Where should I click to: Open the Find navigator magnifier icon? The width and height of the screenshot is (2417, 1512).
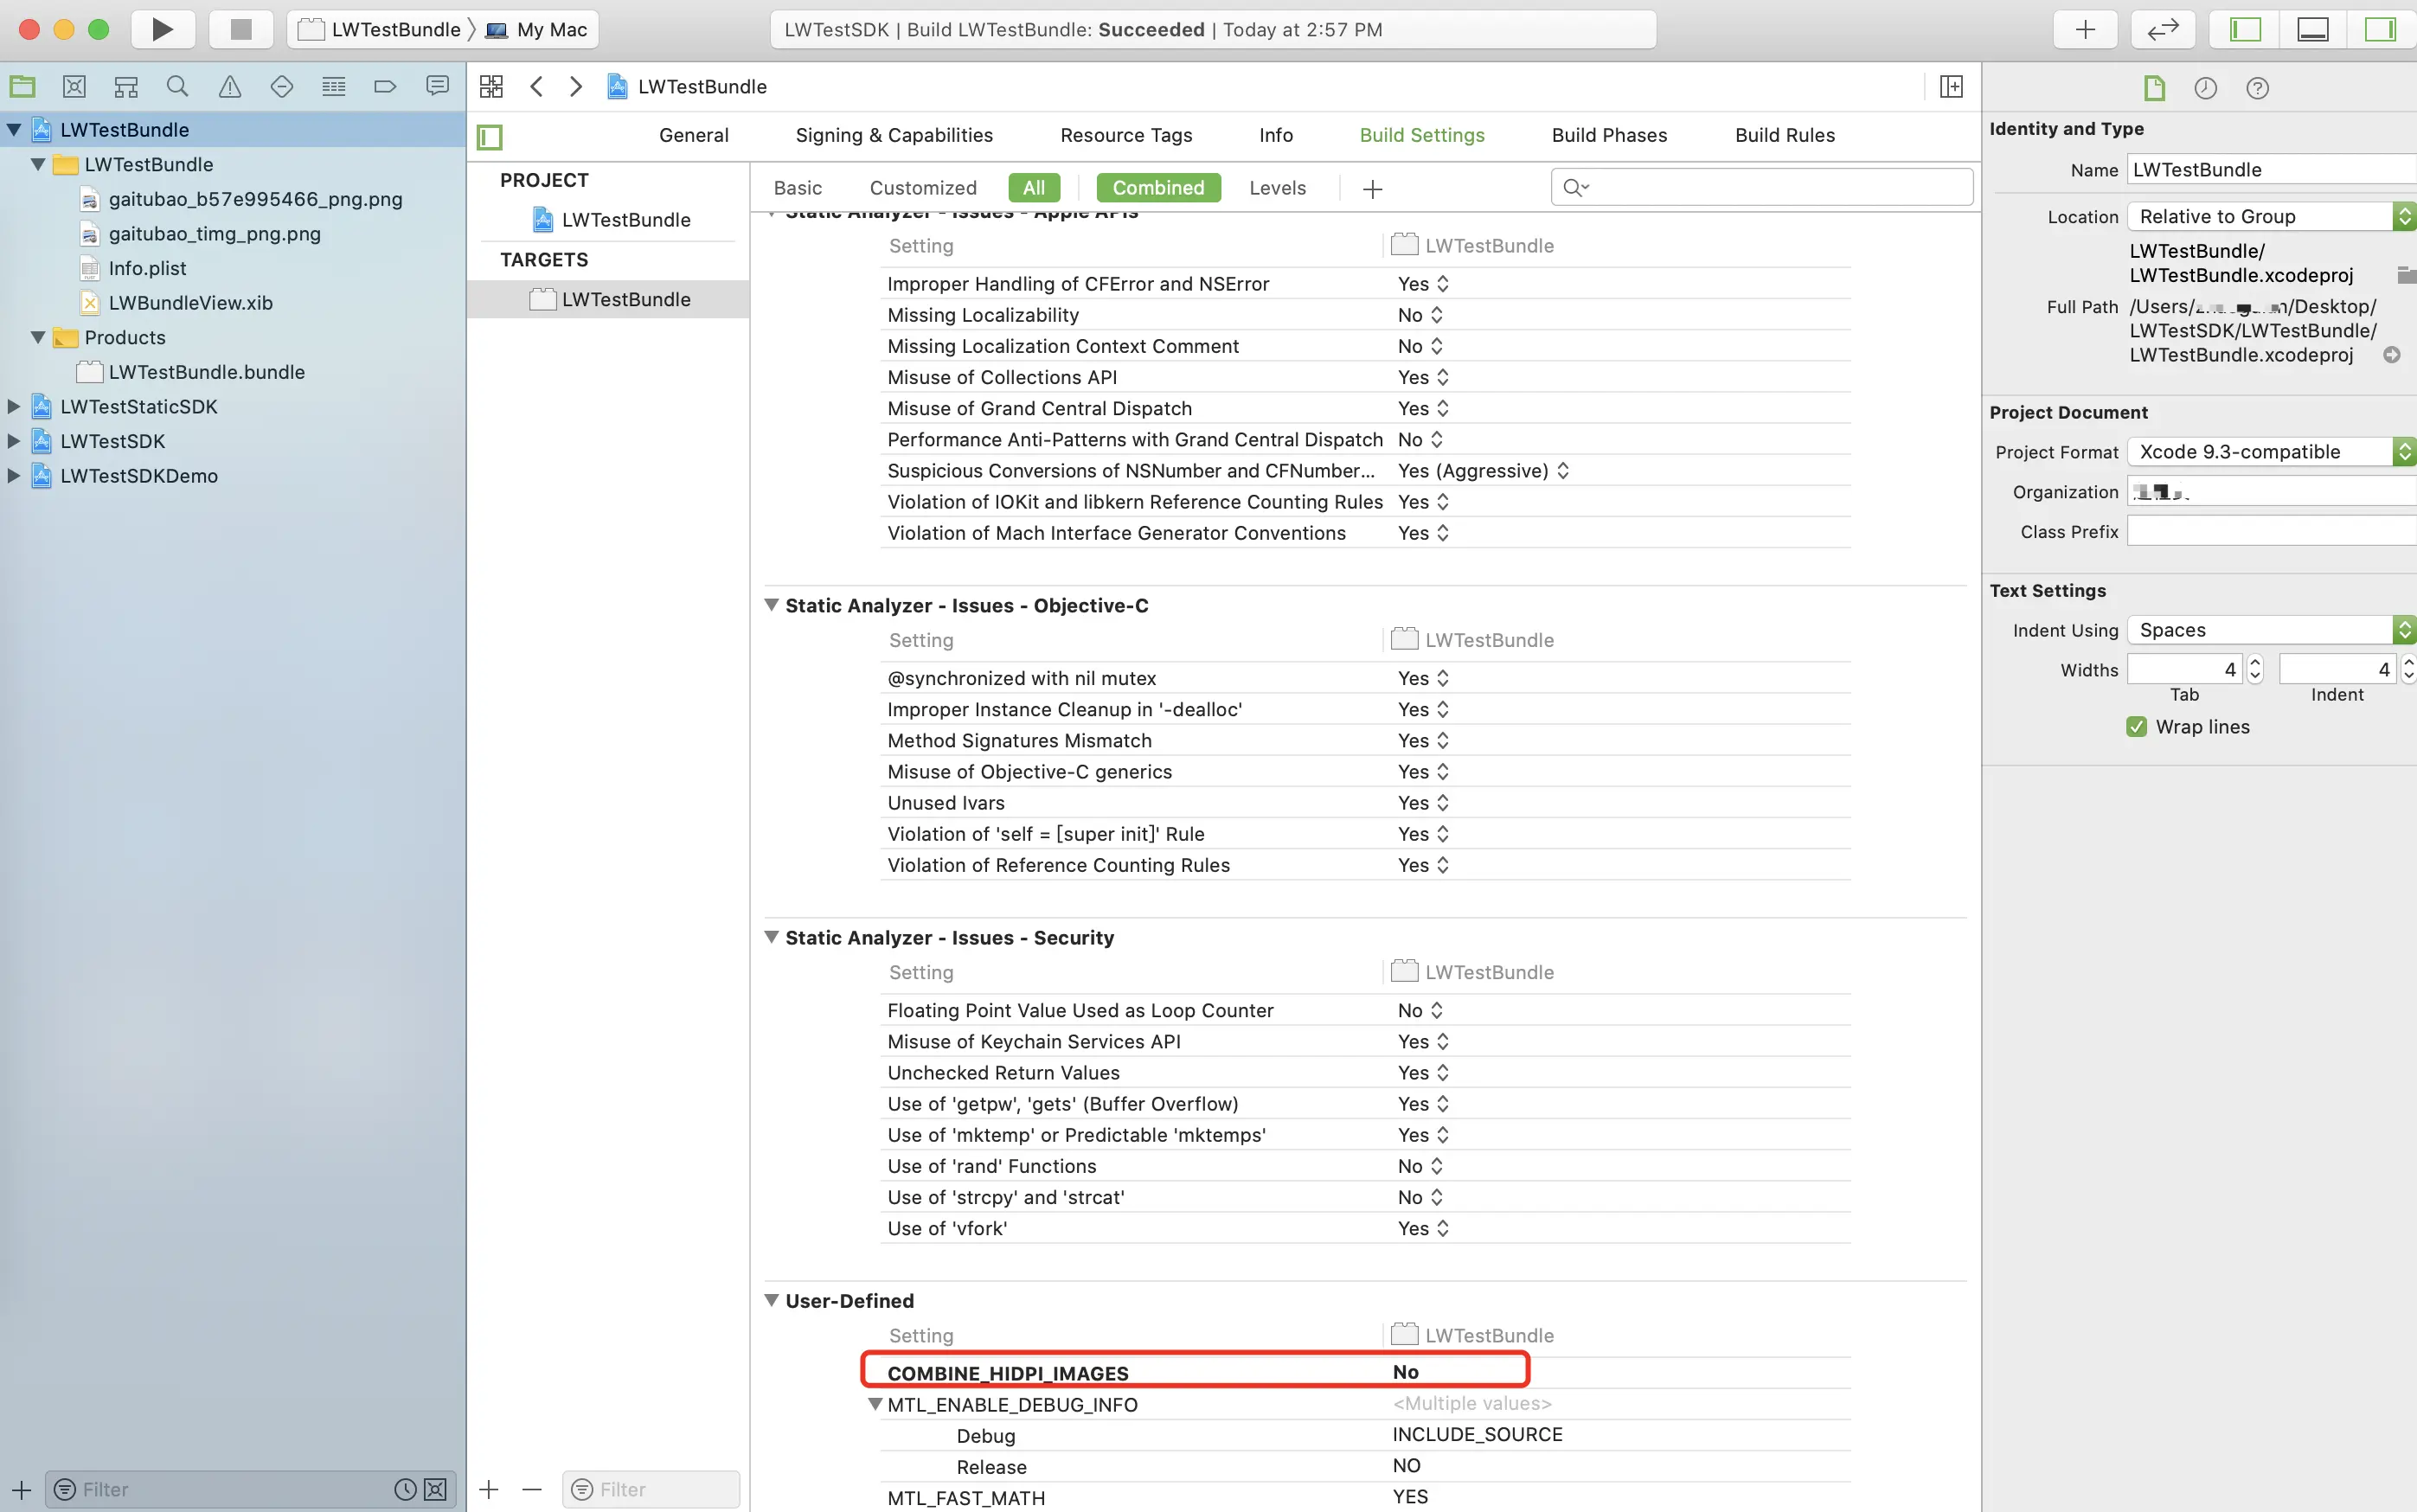tap(177, 87)
